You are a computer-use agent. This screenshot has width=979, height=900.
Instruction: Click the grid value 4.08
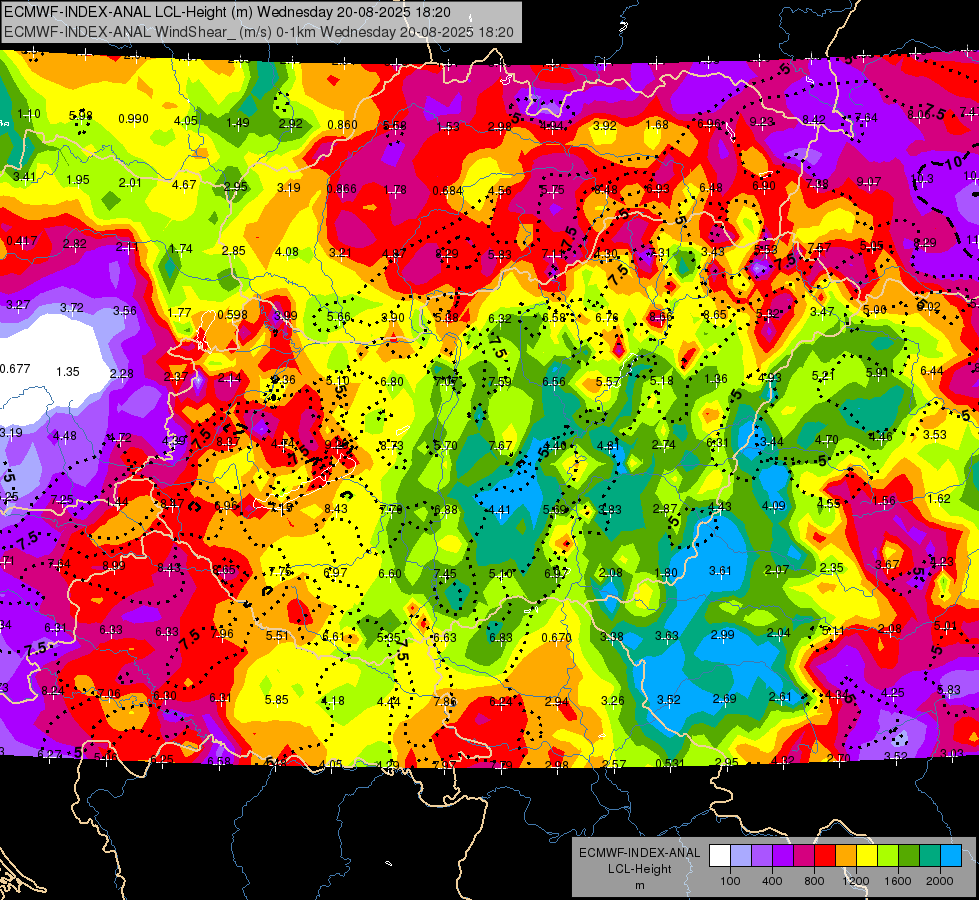pos(287,252)
